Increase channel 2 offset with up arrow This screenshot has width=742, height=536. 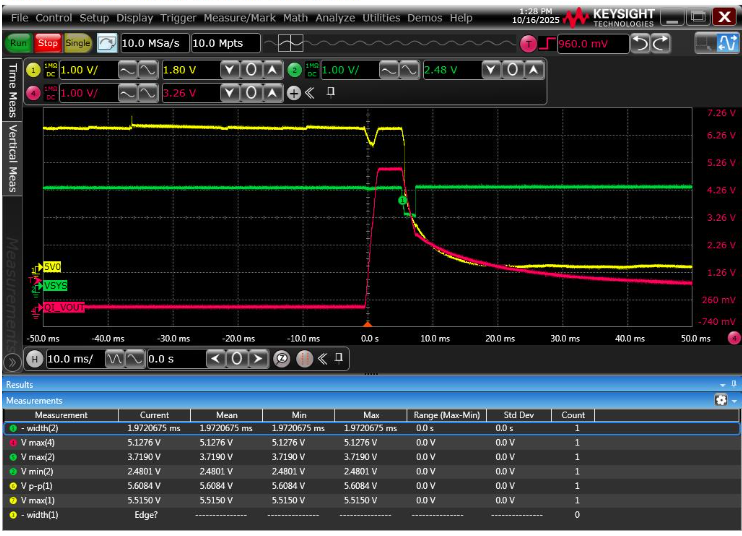(533, 70)
